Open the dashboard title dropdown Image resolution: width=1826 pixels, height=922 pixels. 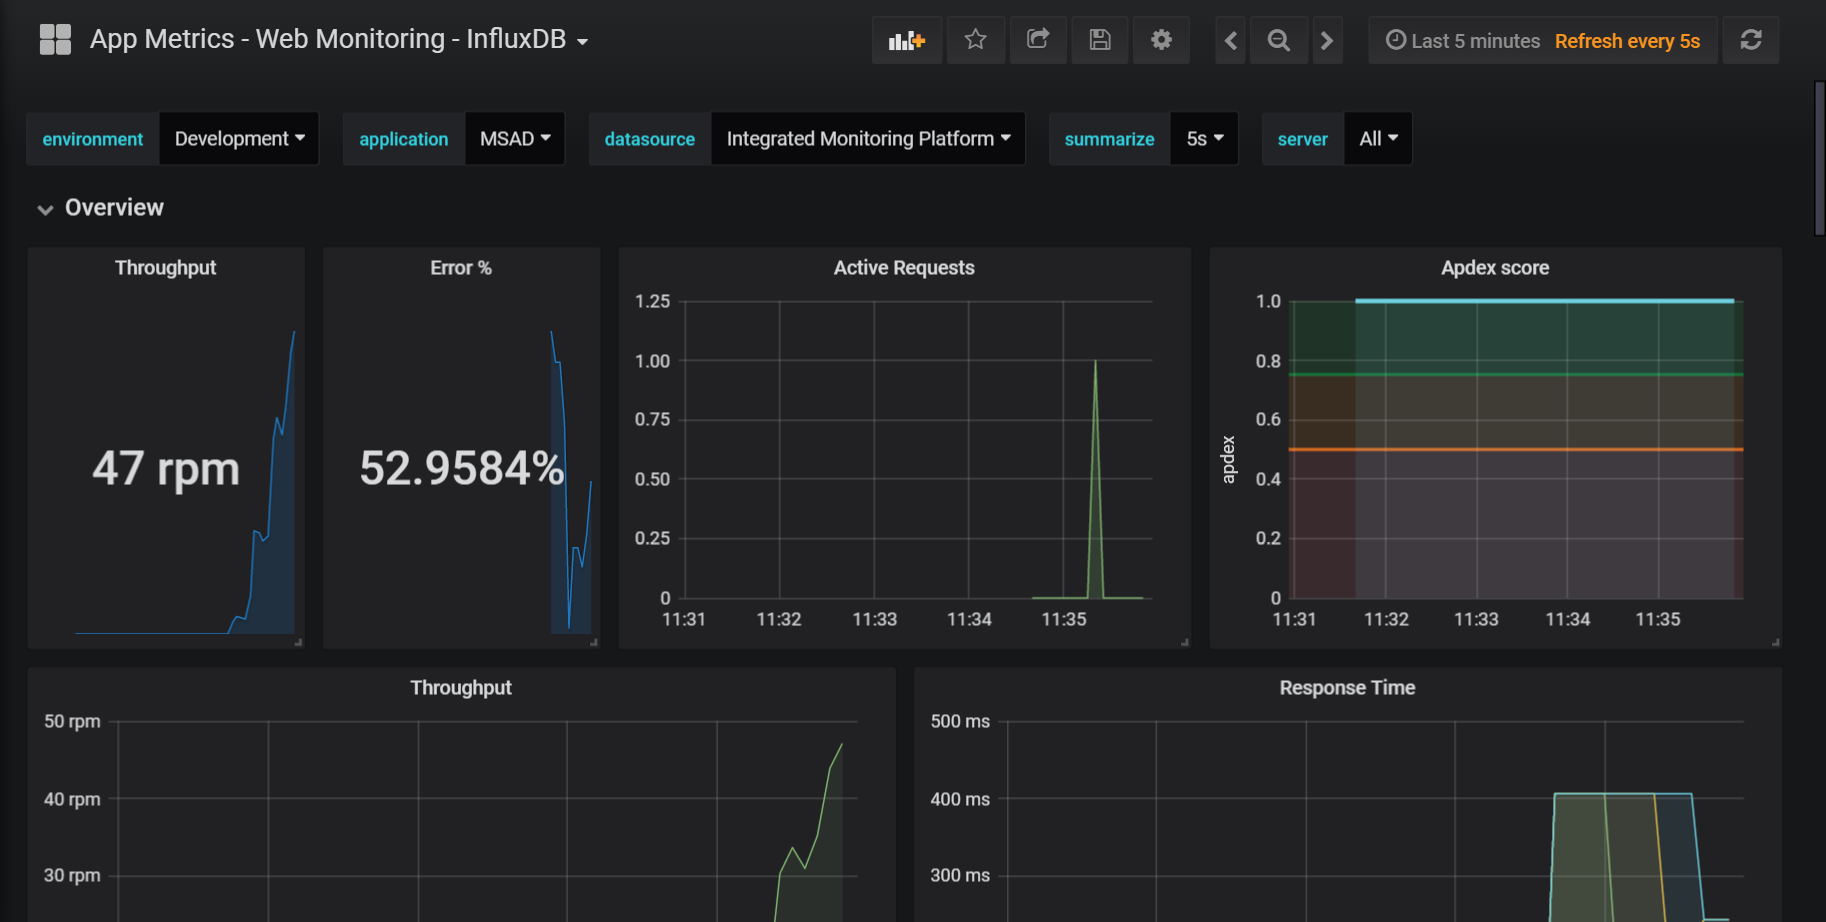click(339, 39)
